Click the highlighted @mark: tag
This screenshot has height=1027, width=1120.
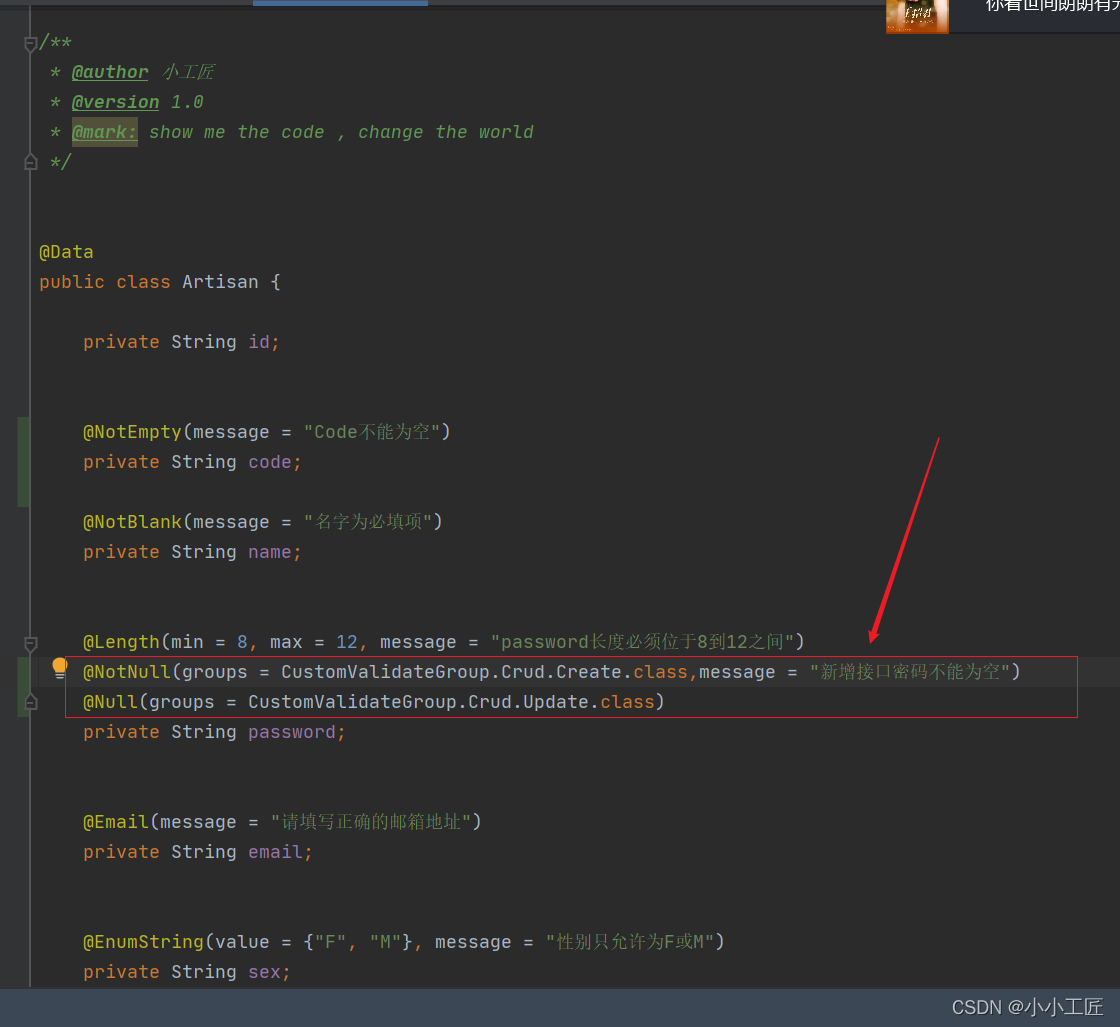(x=104, y=132)
